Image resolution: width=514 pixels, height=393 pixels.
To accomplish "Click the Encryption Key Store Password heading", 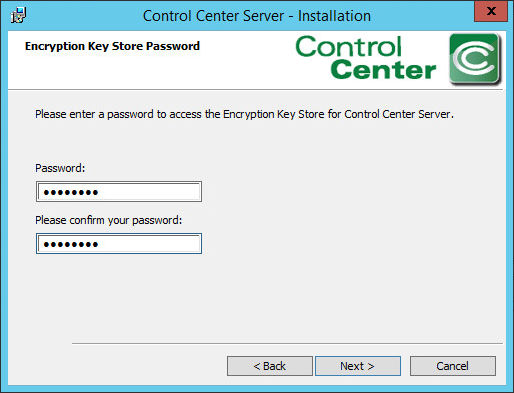I will [x=112, y=46].
